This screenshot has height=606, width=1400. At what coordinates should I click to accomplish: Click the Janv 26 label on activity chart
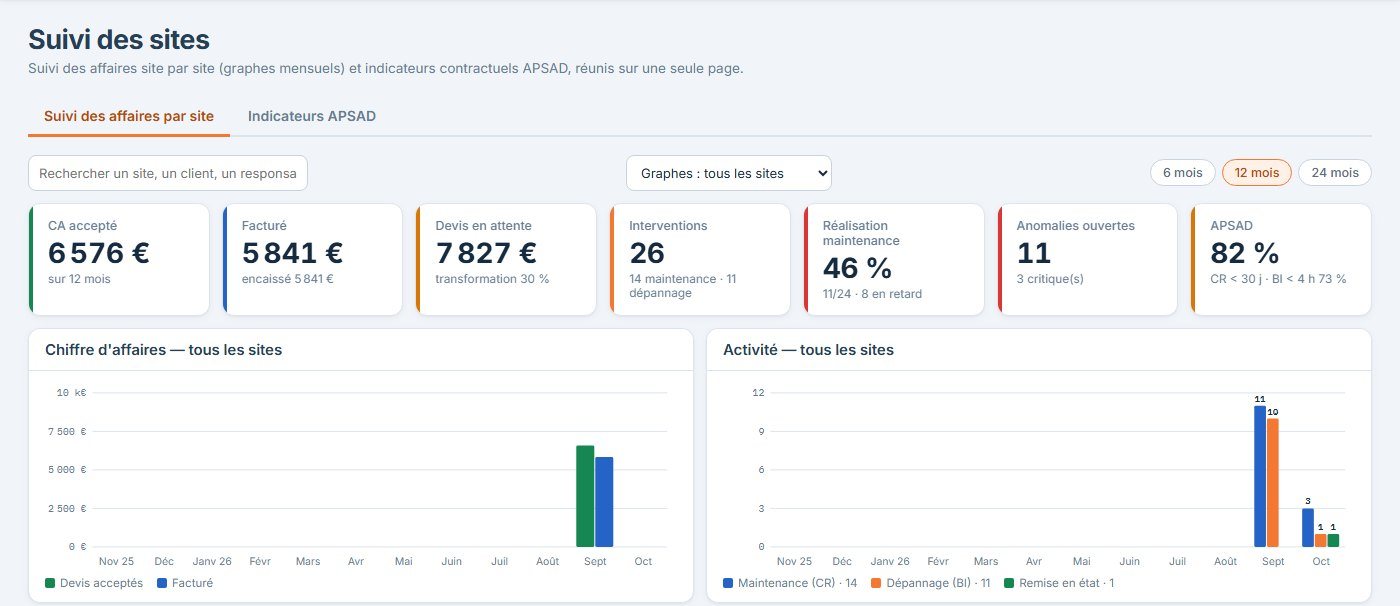[x=890, y=562]
